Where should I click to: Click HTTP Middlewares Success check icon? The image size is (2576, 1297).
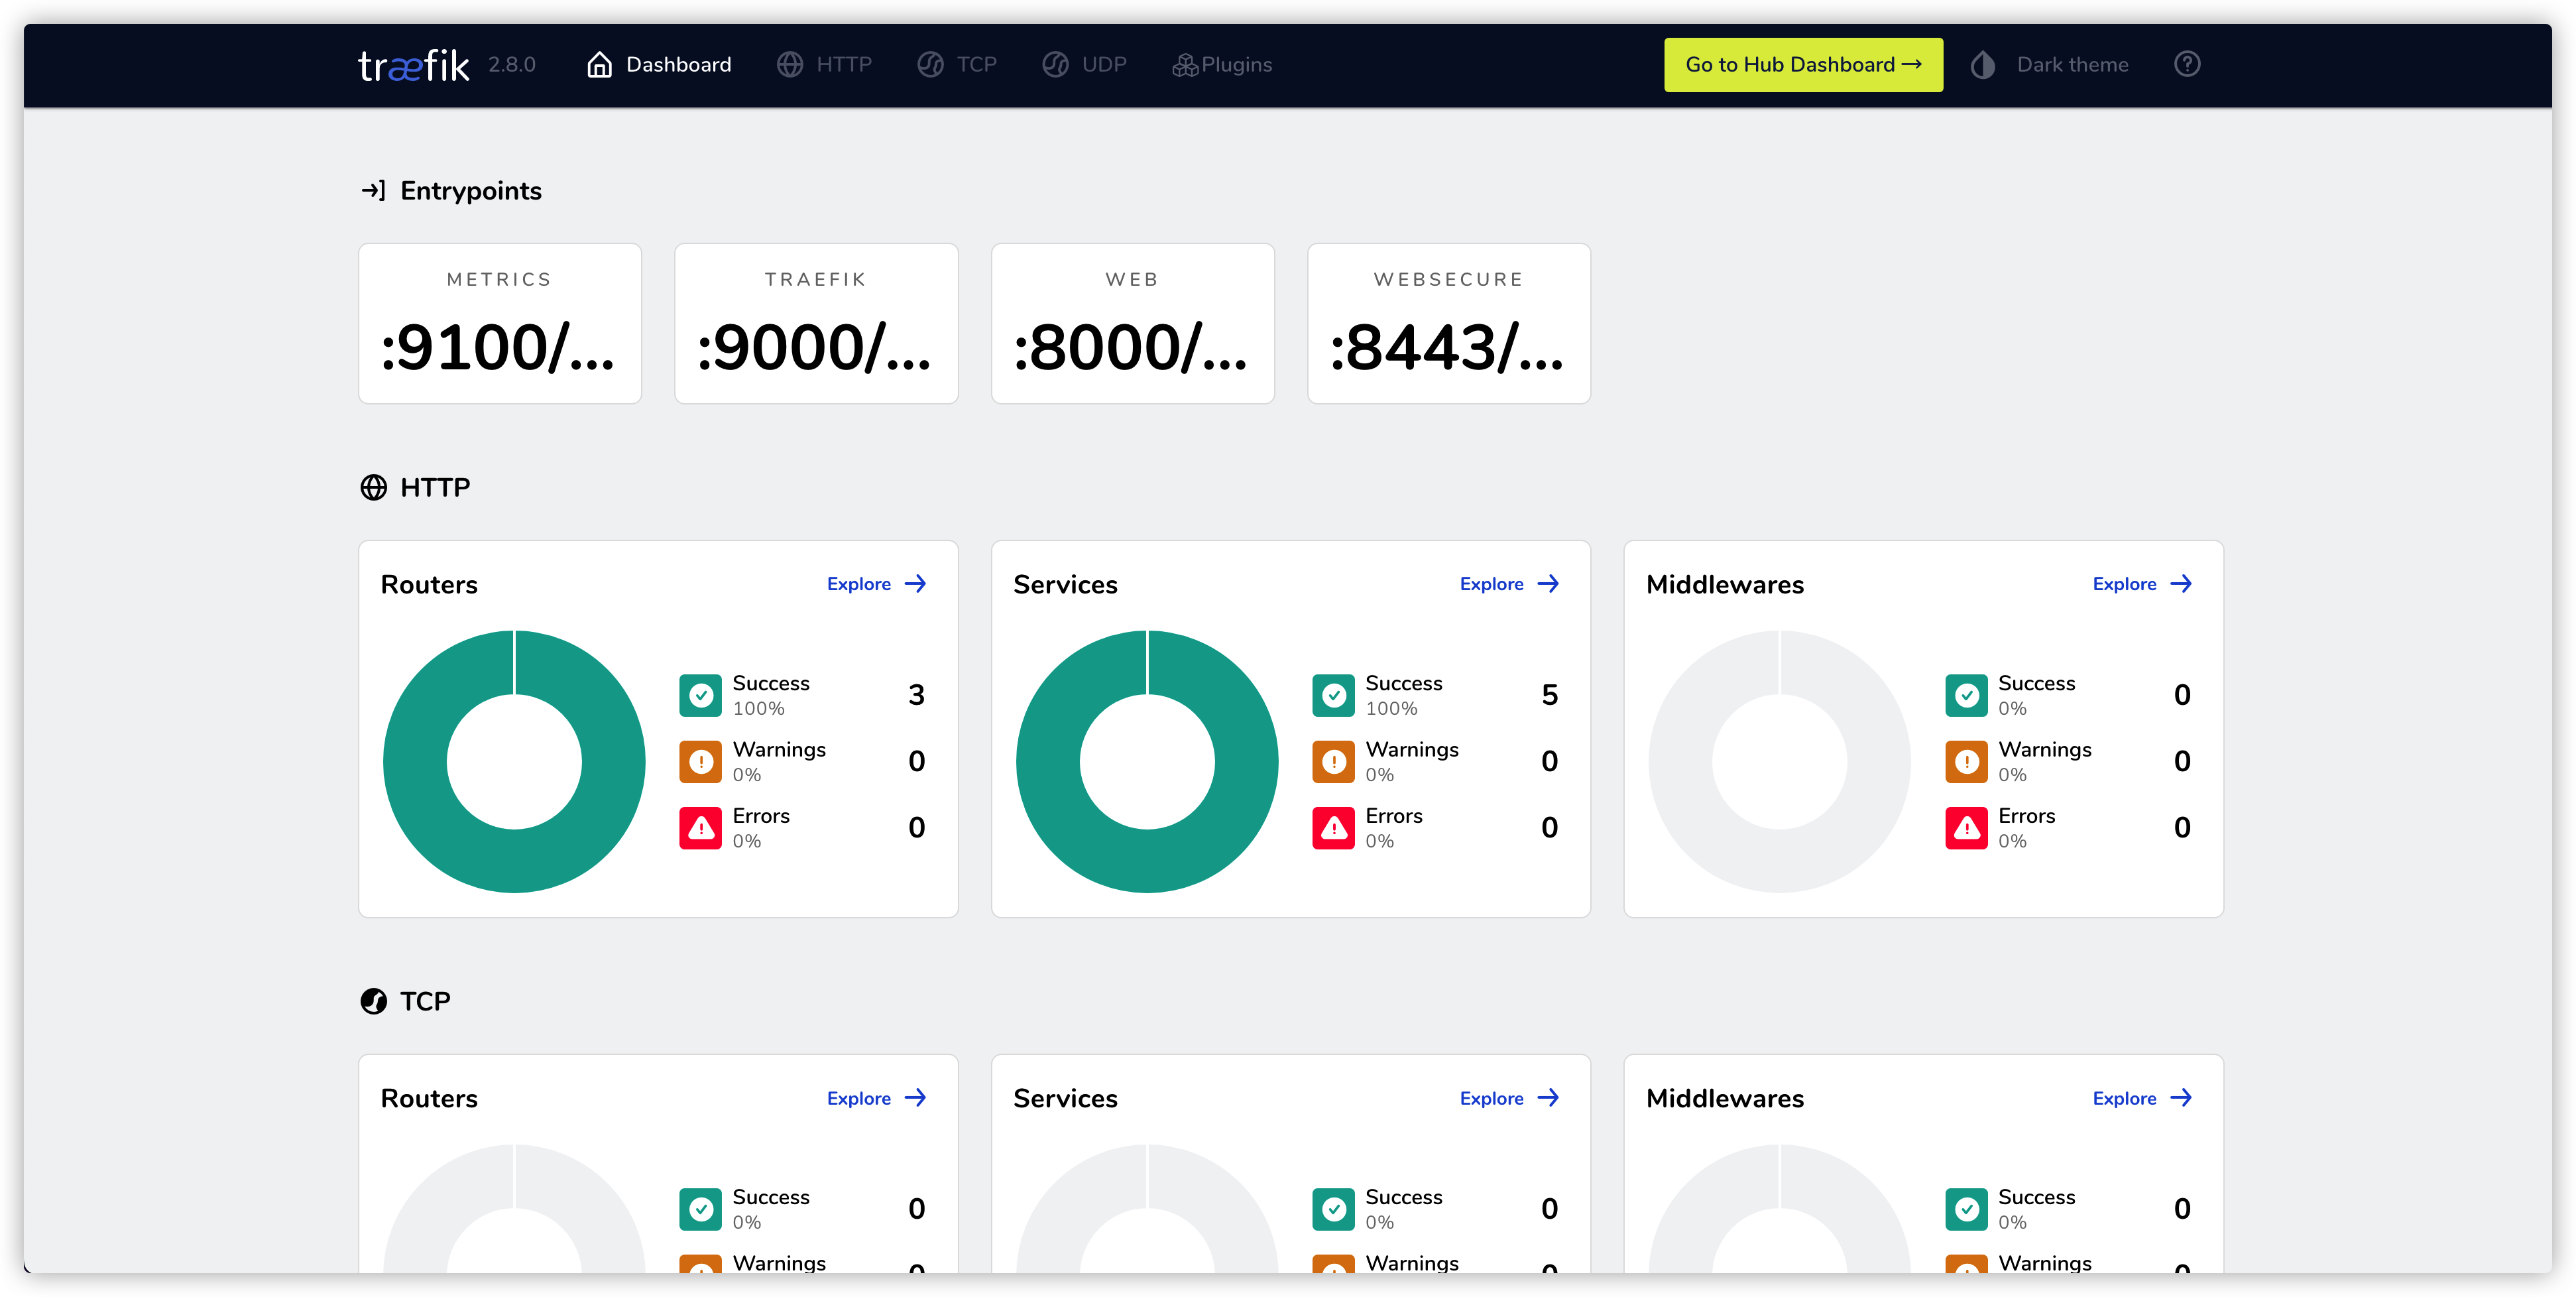click(1967, 695)
